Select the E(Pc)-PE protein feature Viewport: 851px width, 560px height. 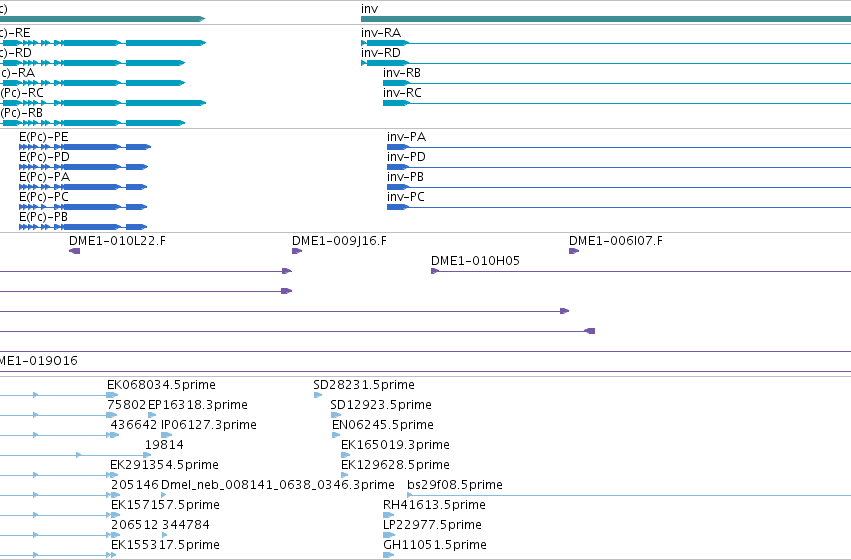tap(85, 147)
